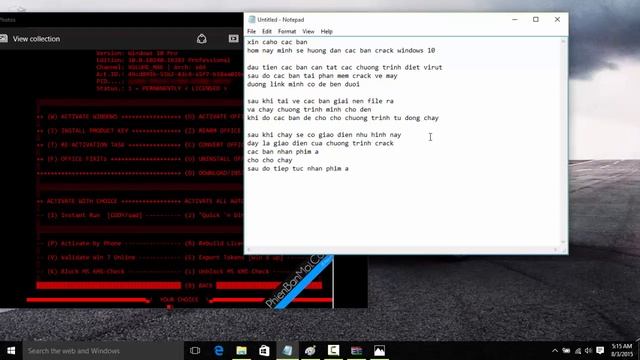Open the Help menu in Notepad
This screenshot has height=360, width=640.
click(327, 31)
